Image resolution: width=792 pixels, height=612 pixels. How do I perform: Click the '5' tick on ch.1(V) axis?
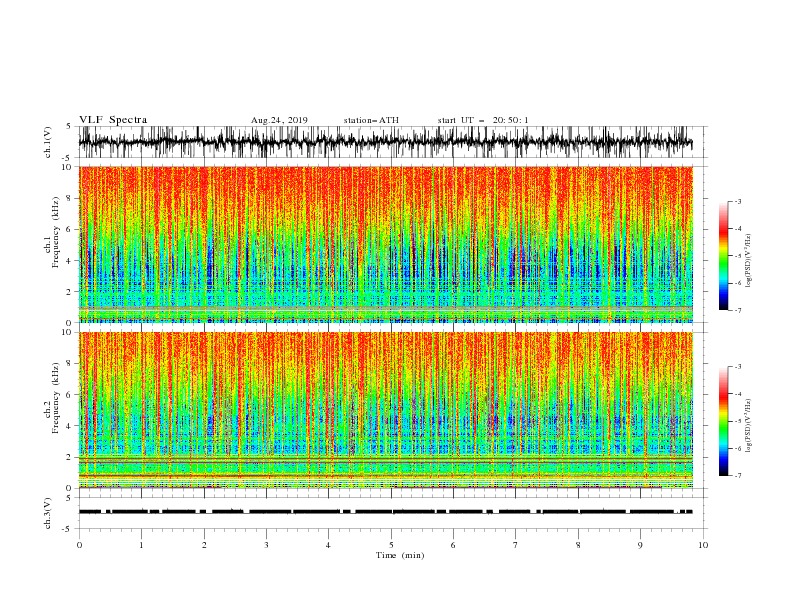69,126
